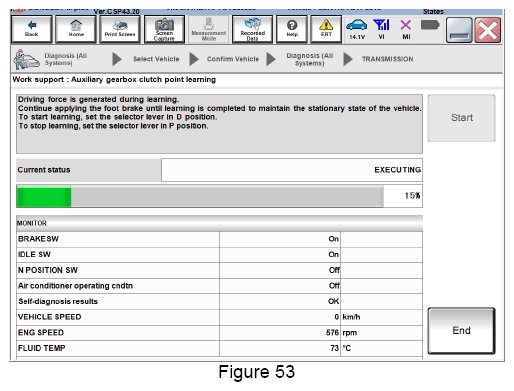Click the dark battery status icon
This screenshot has height=391, width=514.
click(x=430, y=25)
